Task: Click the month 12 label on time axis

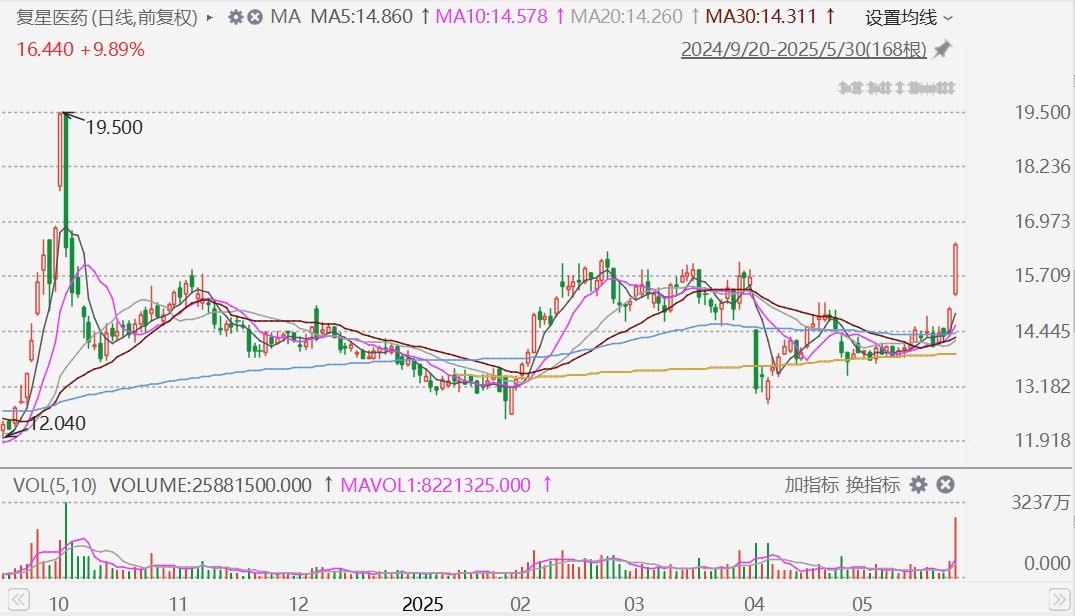Action: [x=298, y=604]
